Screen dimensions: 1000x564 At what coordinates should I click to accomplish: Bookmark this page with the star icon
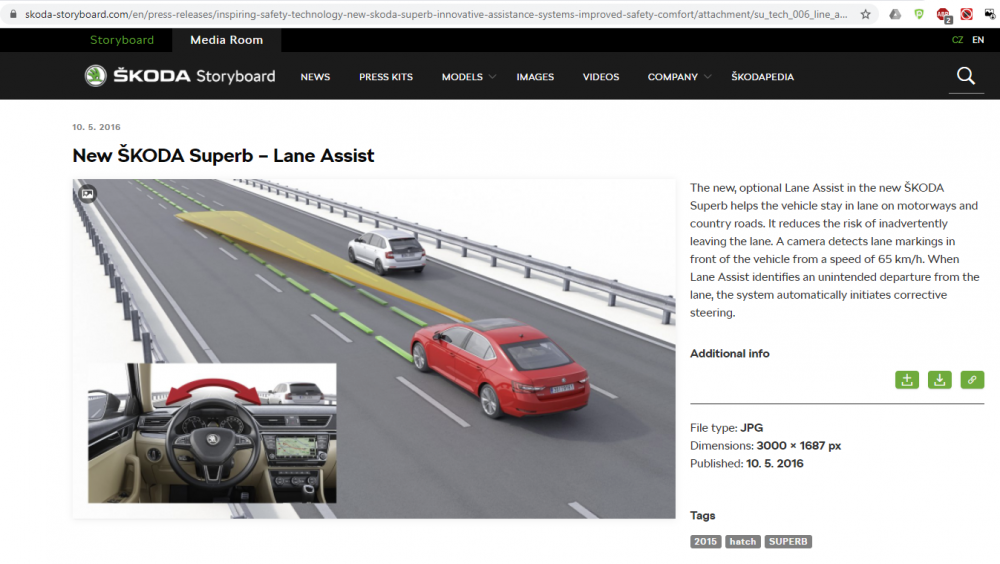tap(865, 14)
